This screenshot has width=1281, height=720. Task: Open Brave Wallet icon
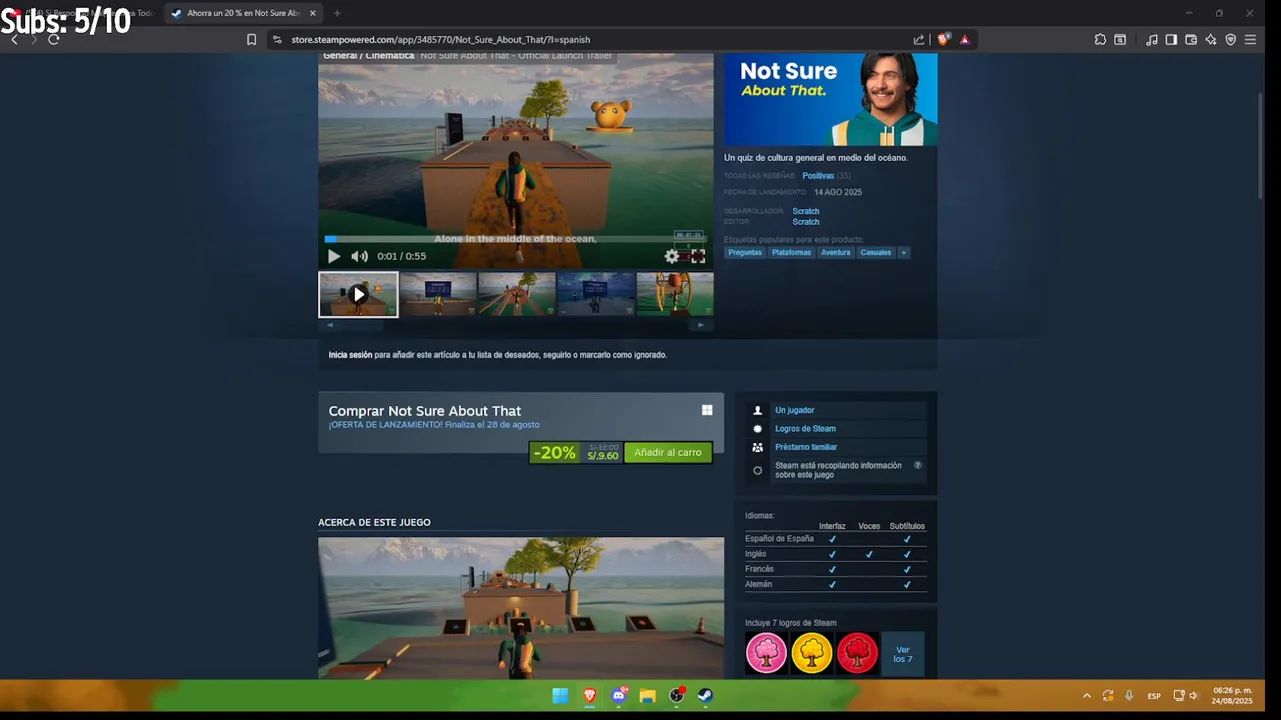1191,40
